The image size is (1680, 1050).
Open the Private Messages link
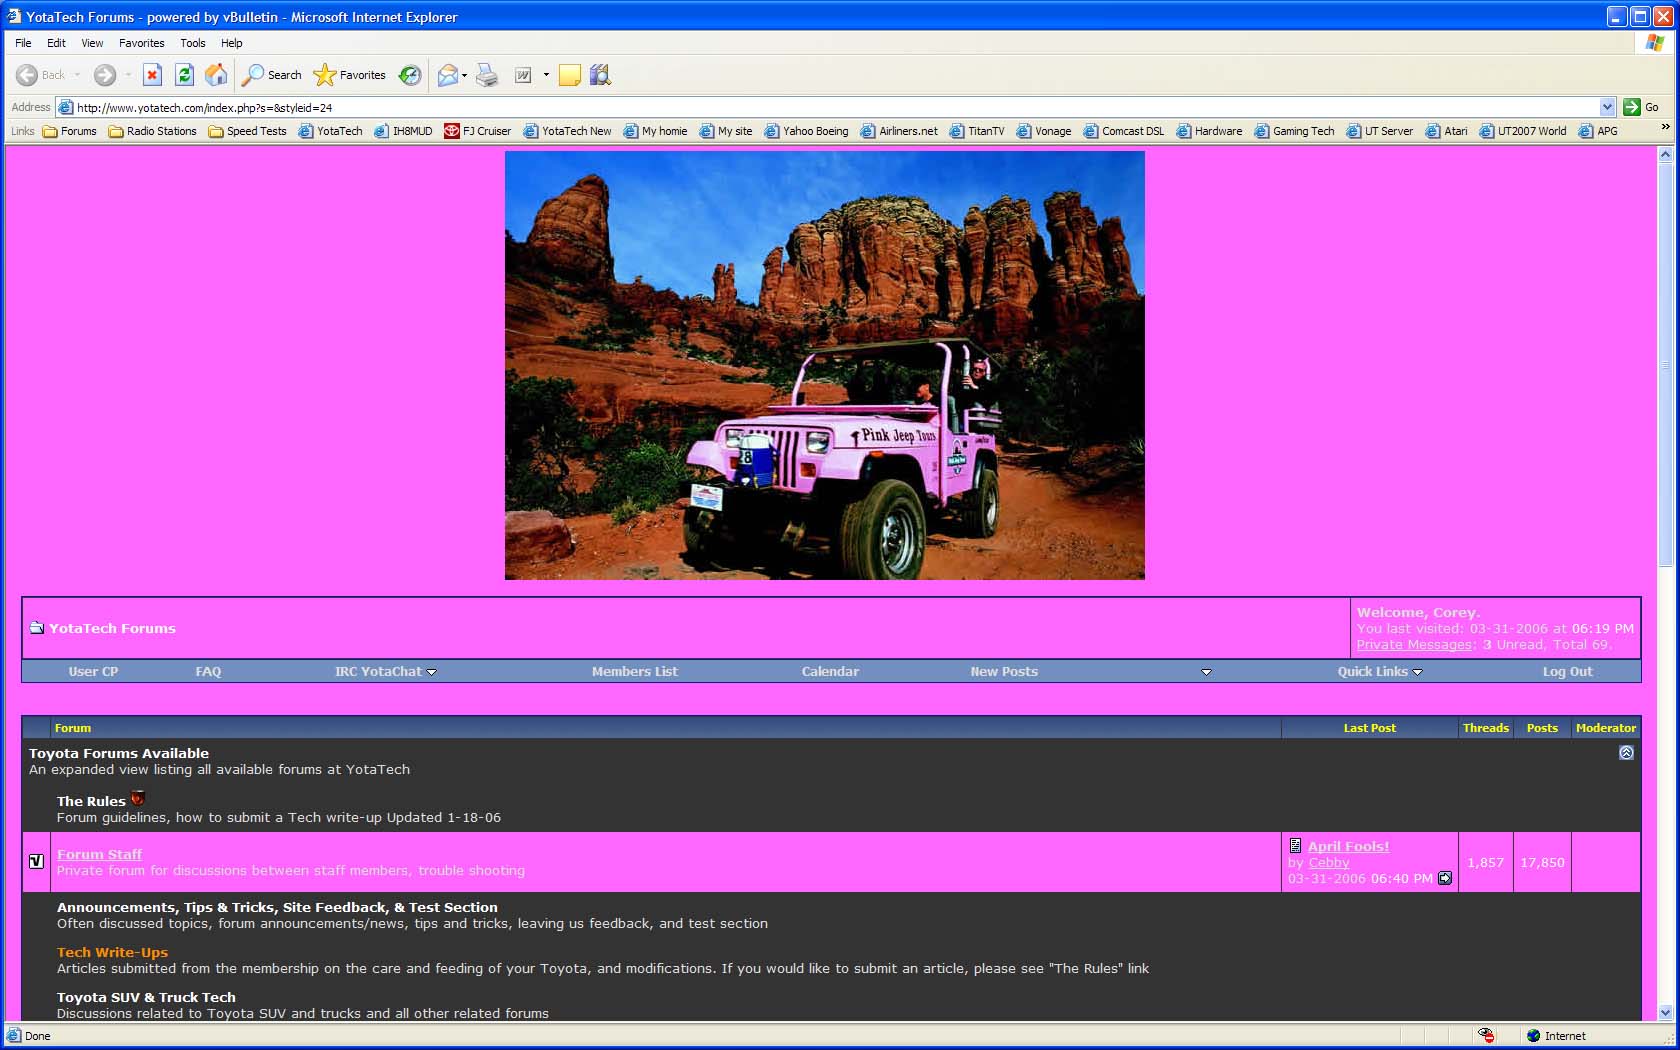[1414, 645]
